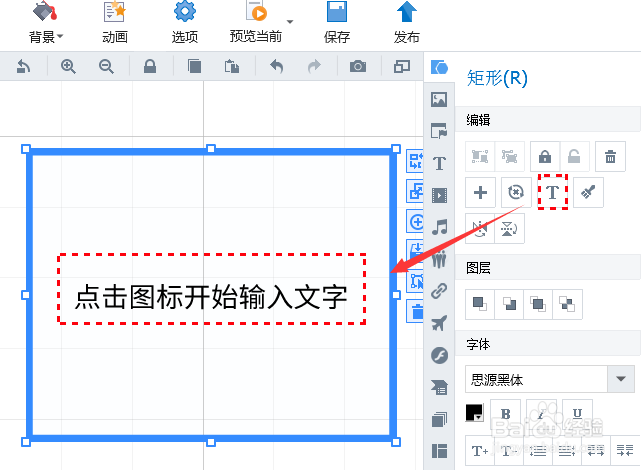Click the top-left resize handle of the rectangle
641x470 pixels.
[x=25, y=149]
